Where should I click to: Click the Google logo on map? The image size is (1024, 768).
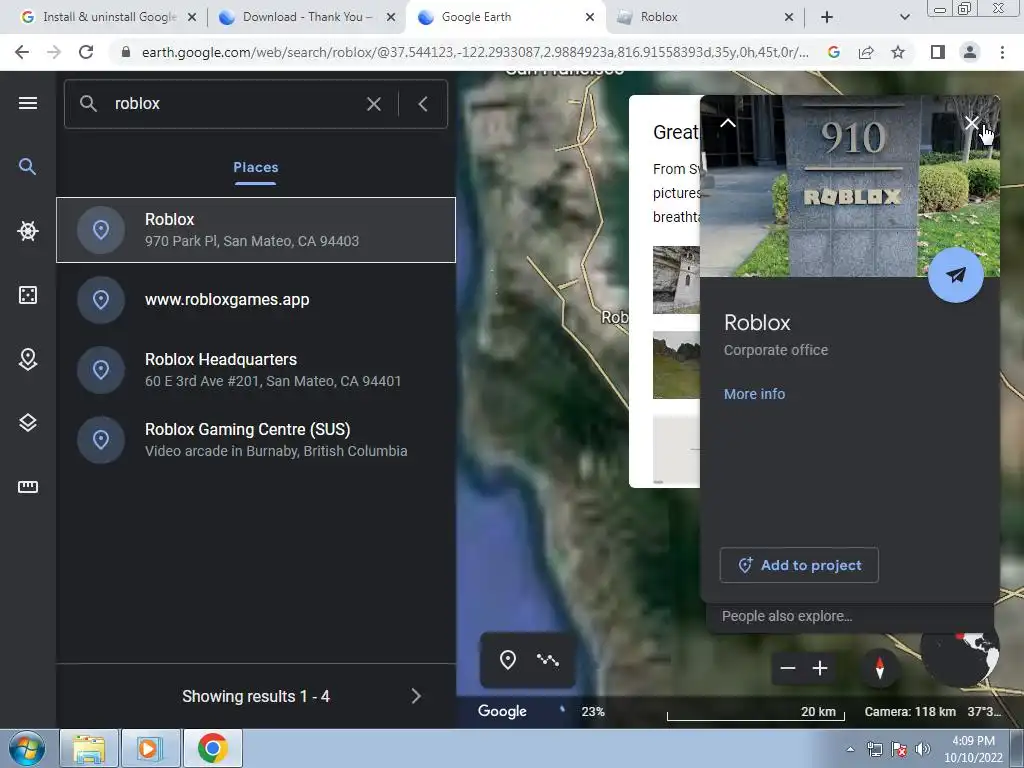pos(502,711)
